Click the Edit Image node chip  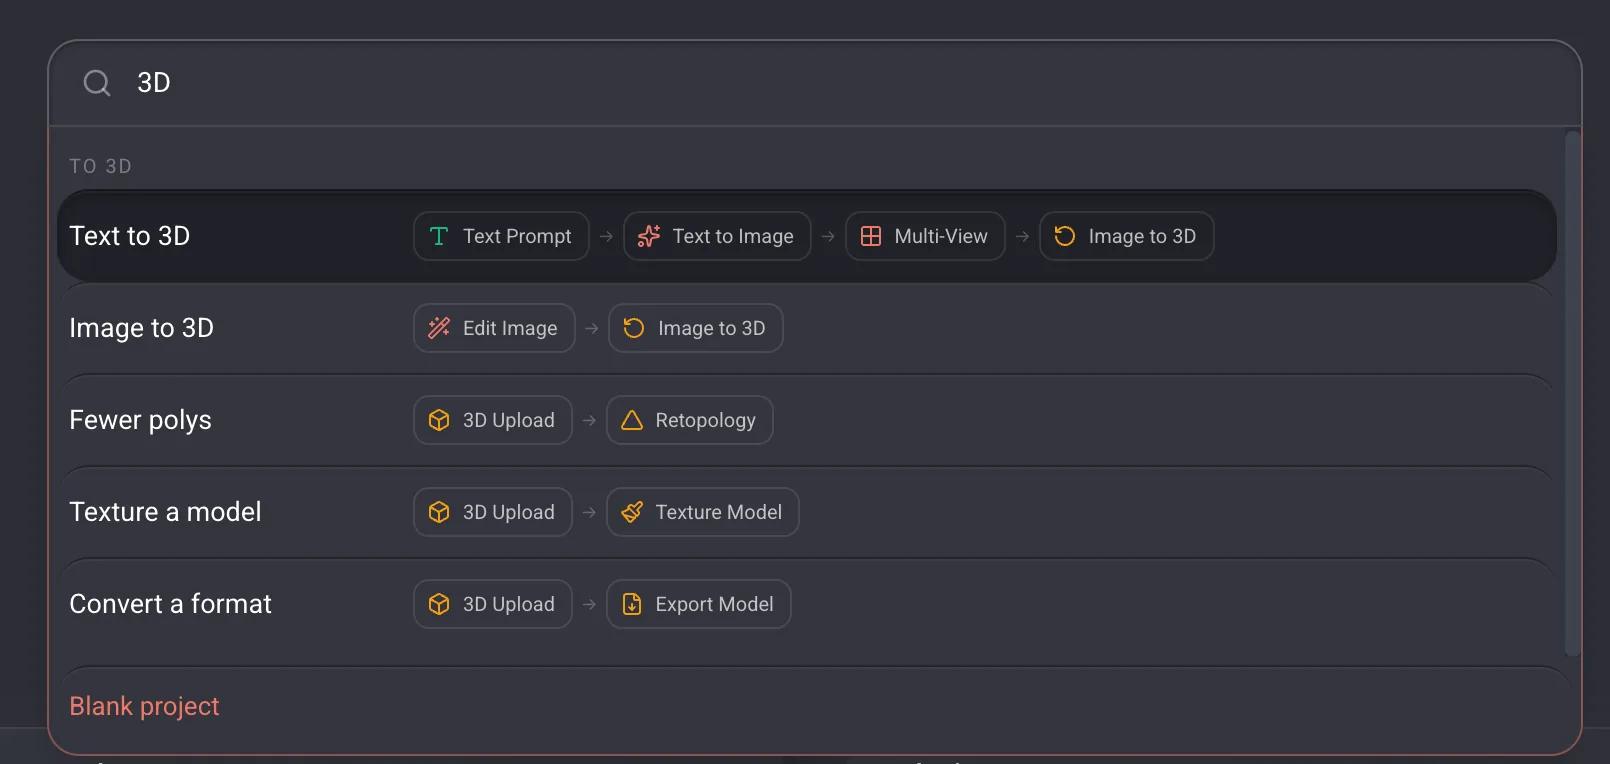click(x=494, y=328)
